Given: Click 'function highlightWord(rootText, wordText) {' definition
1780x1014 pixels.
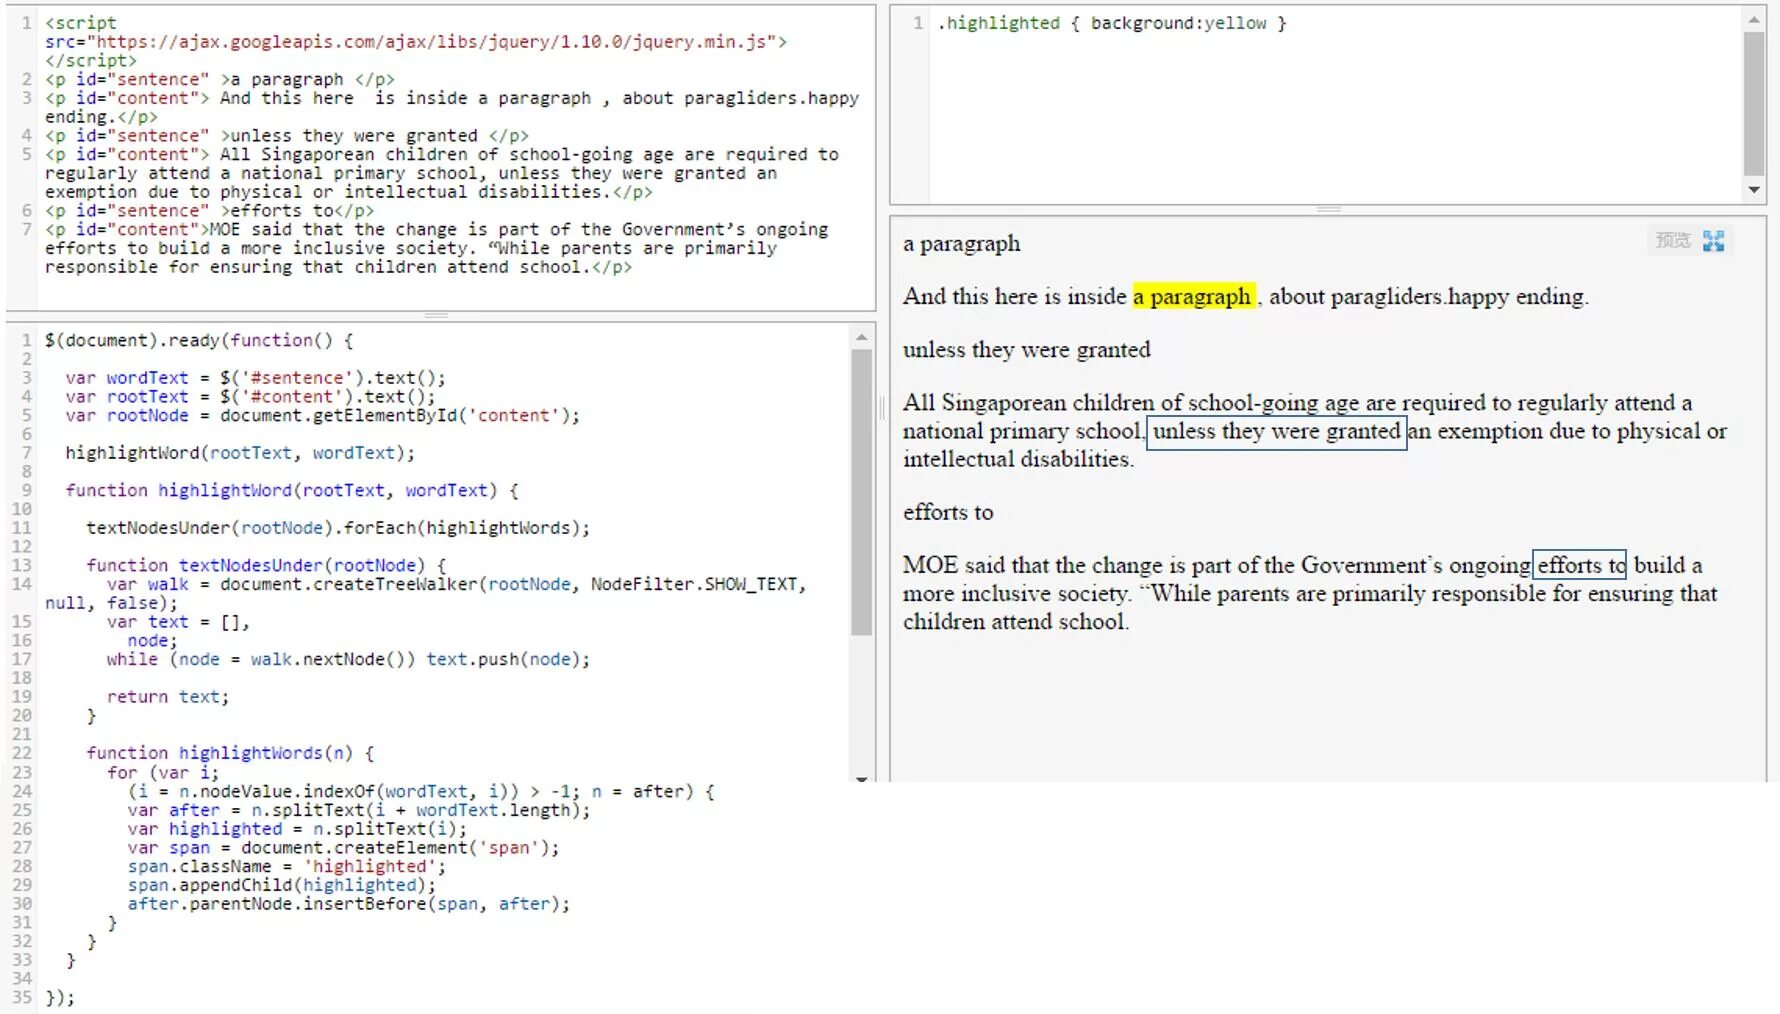Looking at the screenshot, I should [x=292, y=490].
